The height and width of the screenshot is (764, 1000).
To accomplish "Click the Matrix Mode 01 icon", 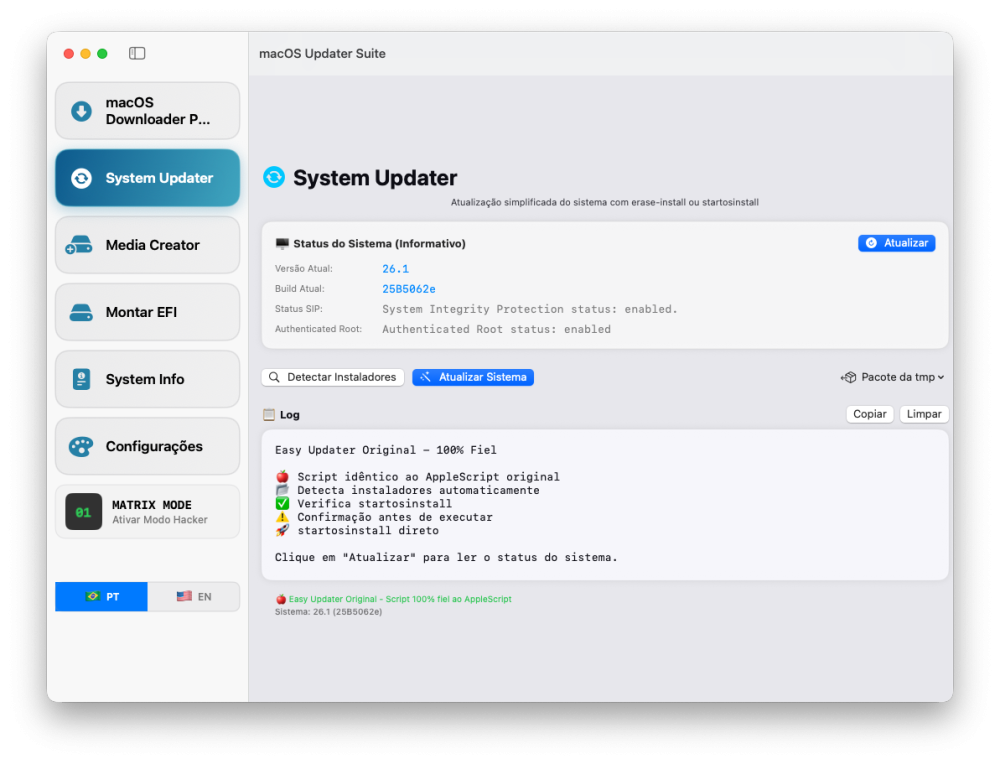I will [84, 512].
